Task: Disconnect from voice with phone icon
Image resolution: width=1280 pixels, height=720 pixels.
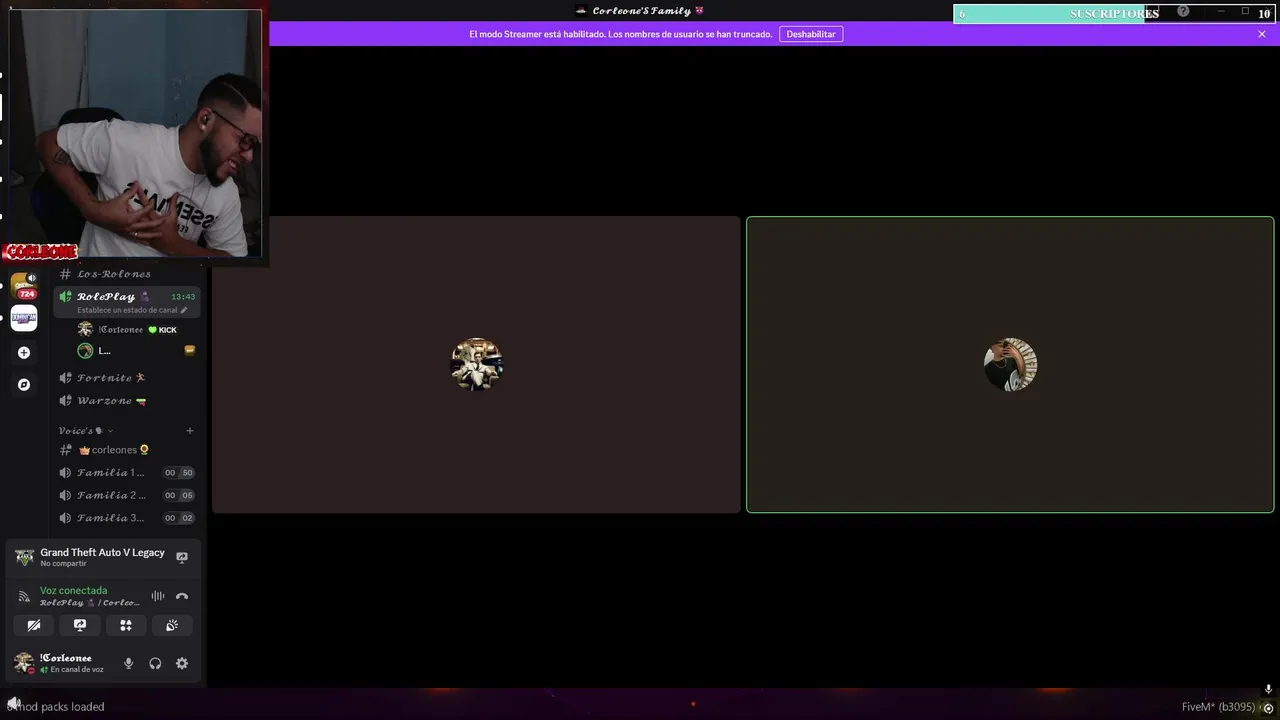Action: 182,596
